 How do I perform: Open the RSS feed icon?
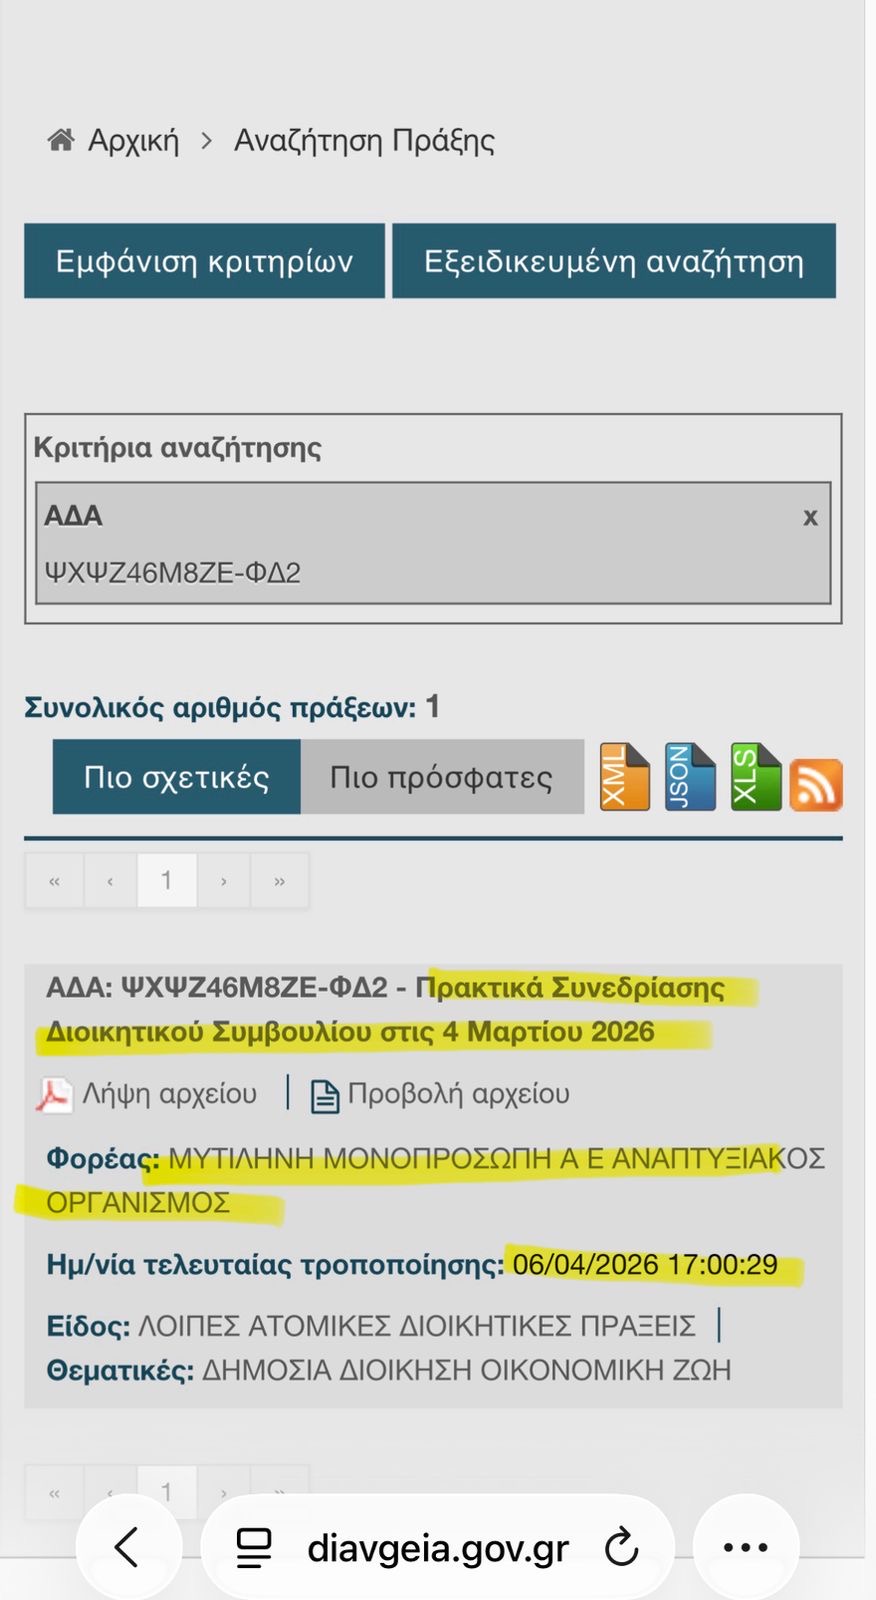point(816,784)
